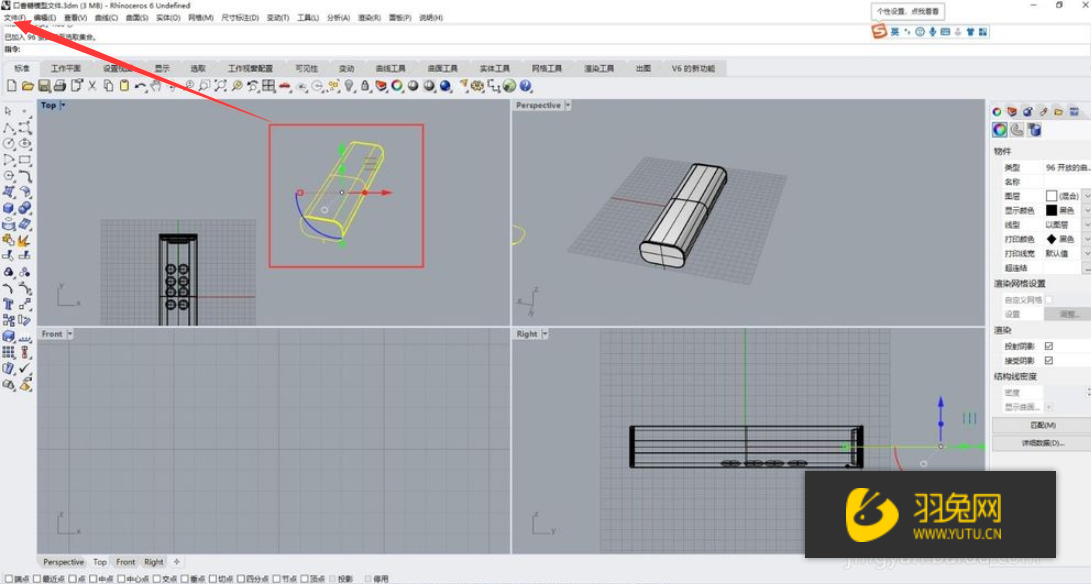Click the Undo arrow icon
Screen dimensions: 1091x584
(x=141, y=86)
